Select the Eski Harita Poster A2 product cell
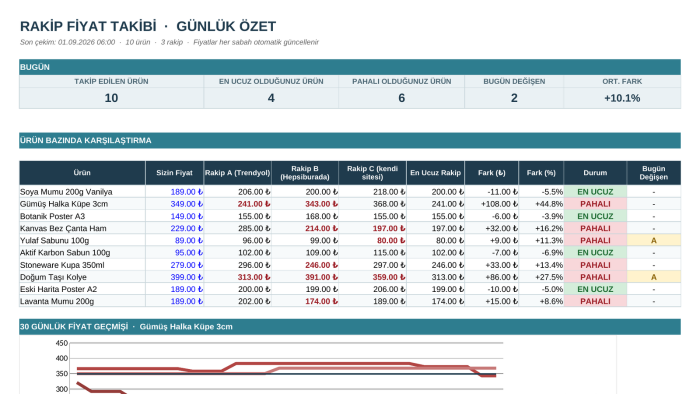The width and height of the screenshot is (700, 394). (x=82, y=289)
